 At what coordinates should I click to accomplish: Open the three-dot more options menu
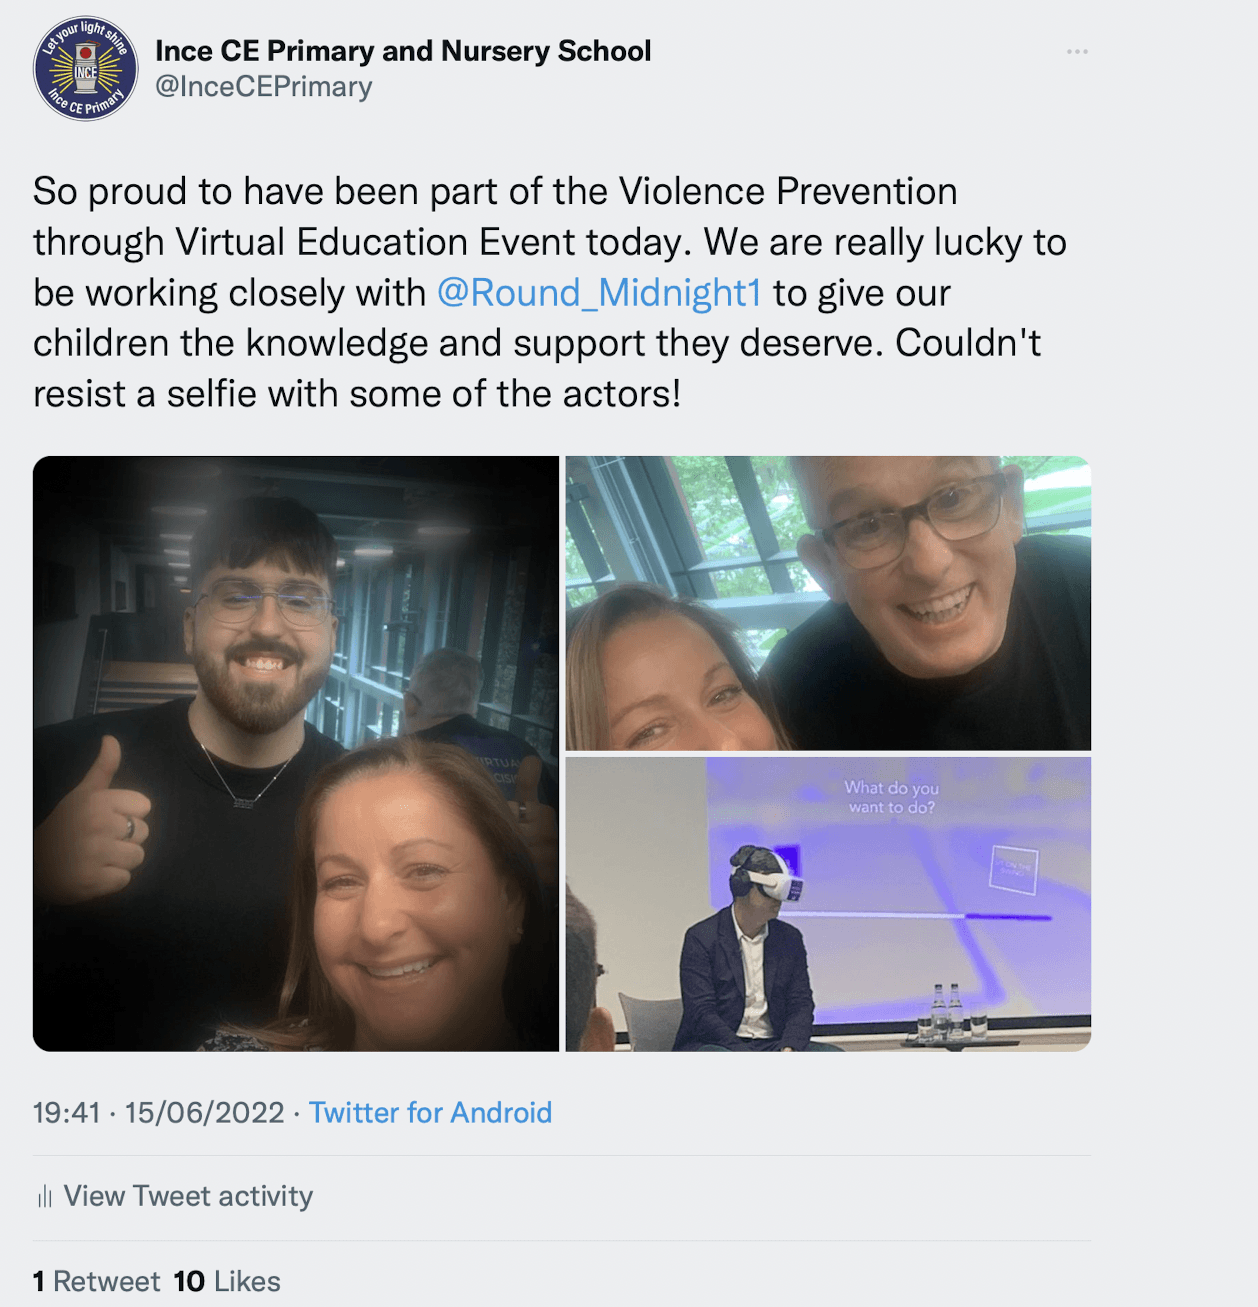(x=1077, y=51)
